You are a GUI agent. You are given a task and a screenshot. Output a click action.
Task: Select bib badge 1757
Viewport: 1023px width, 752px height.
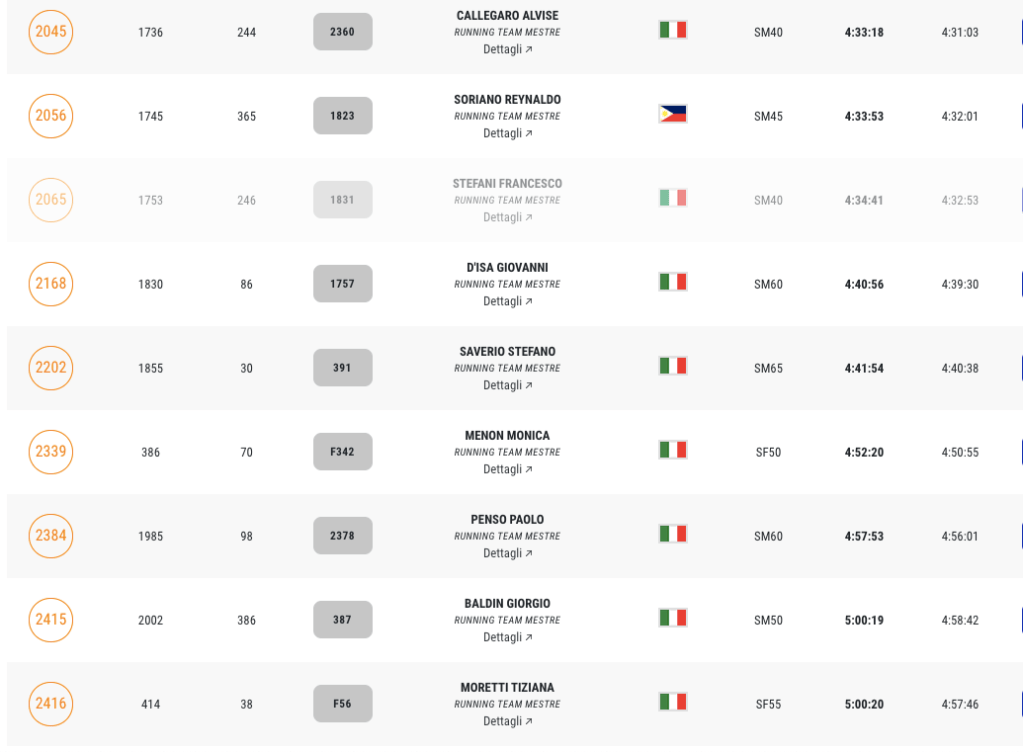tap(342, 284)
